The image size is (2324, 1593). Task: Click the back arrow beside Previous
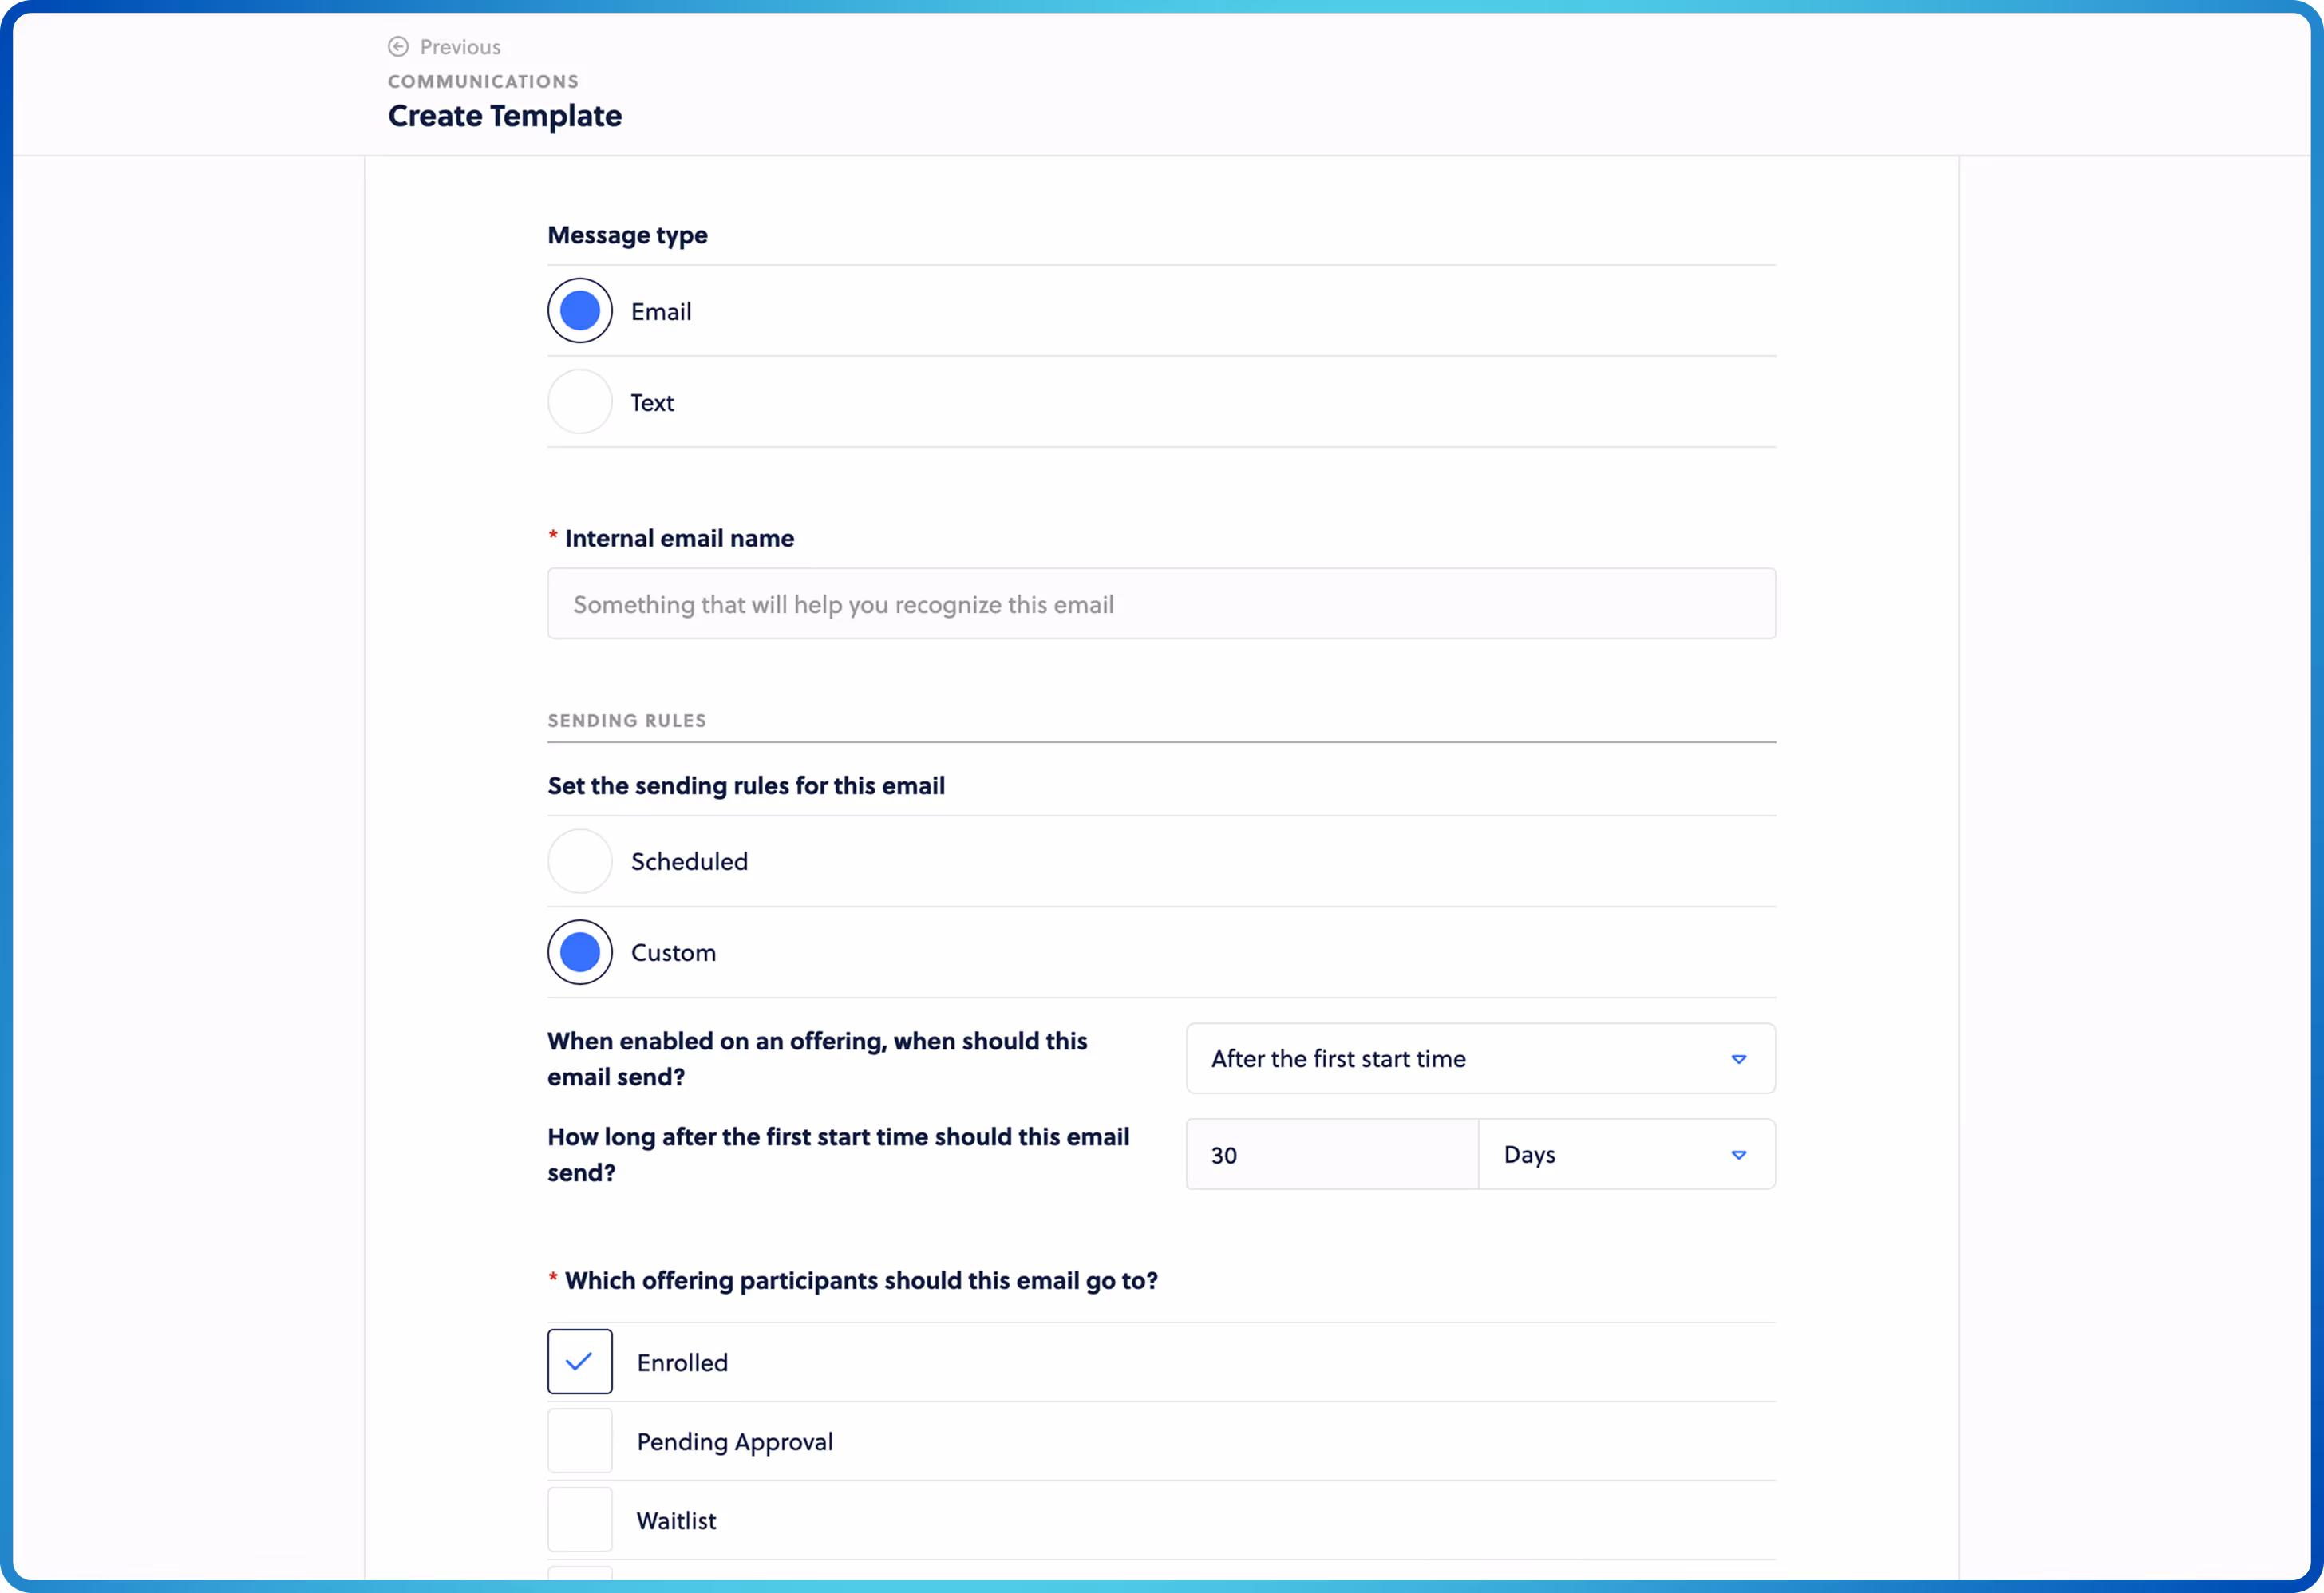tap(398, 47)
